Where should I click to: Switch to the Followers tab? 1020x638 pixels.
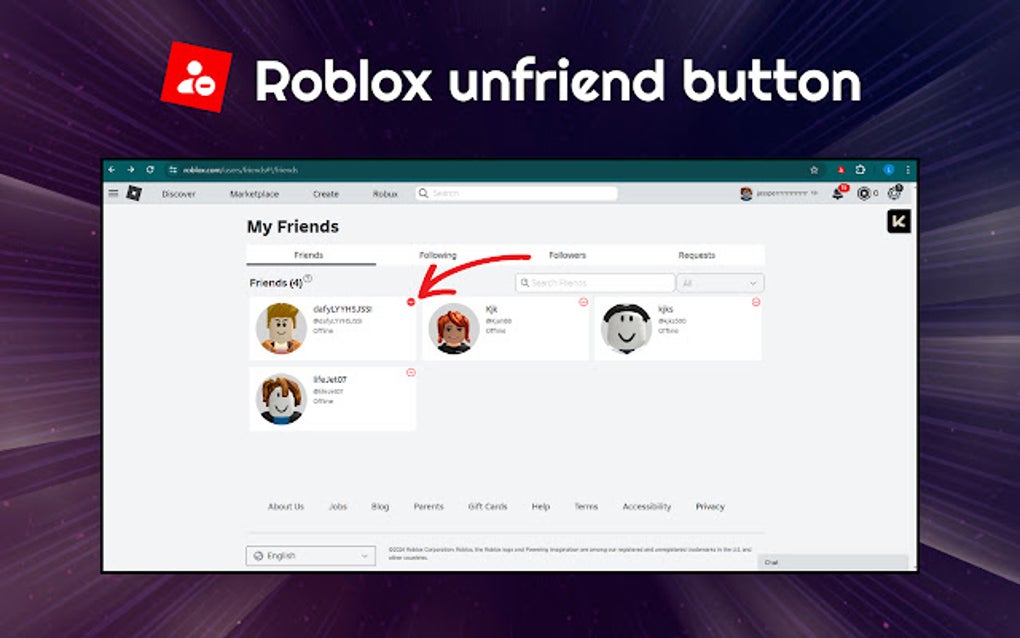[x=568, y=255]
